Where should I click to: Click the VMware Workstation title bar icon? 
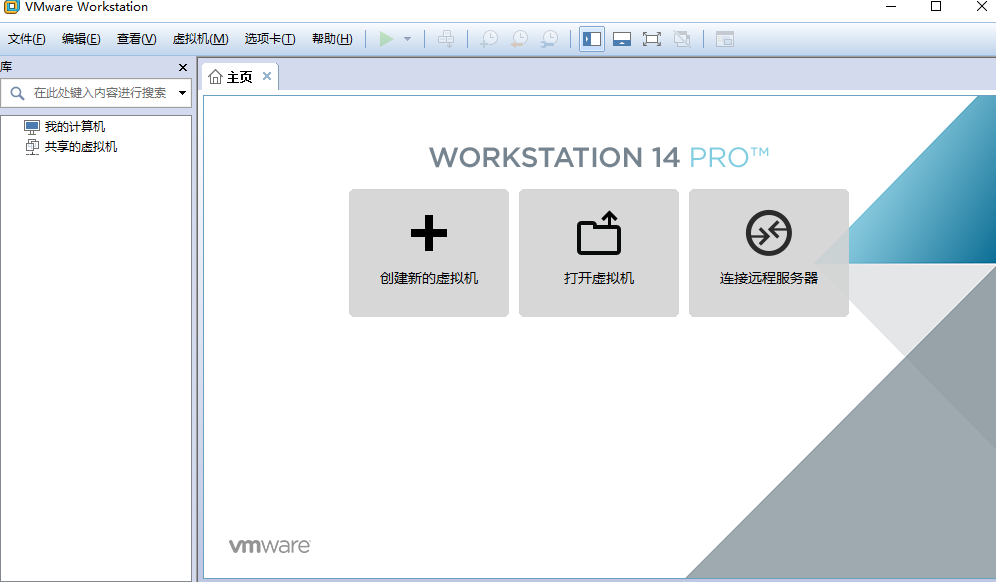[11, 6]
